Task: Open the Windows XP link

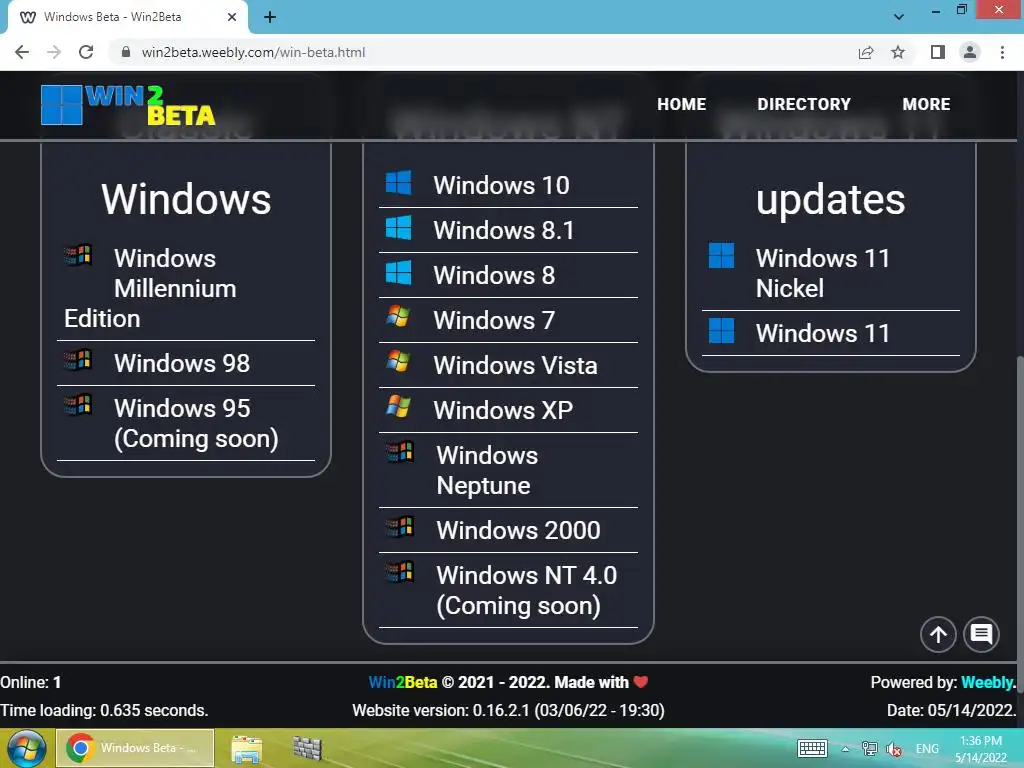Action: point(504,410)
